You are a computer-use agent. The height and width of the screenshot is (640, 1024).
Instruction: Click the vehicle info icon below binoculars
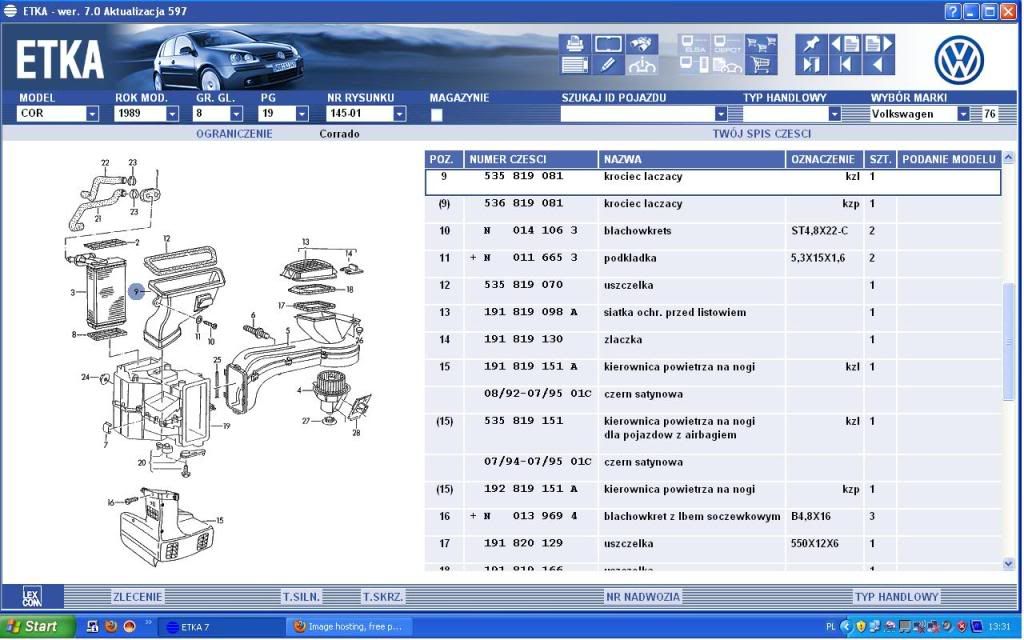tap(641, 65)
